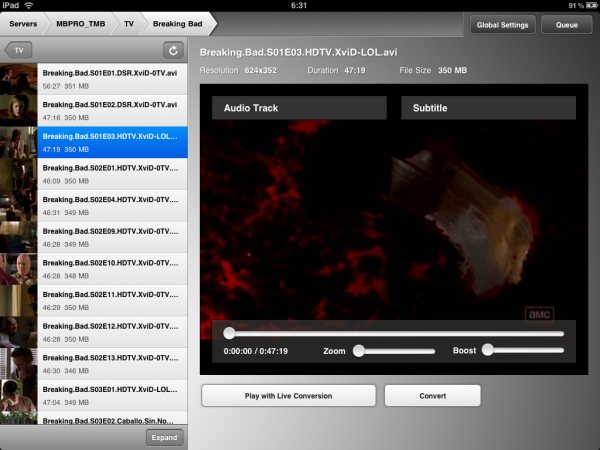This screenshot has height=450, width=600.
Task: Open the Queue
Action: [x=567, y=25]
